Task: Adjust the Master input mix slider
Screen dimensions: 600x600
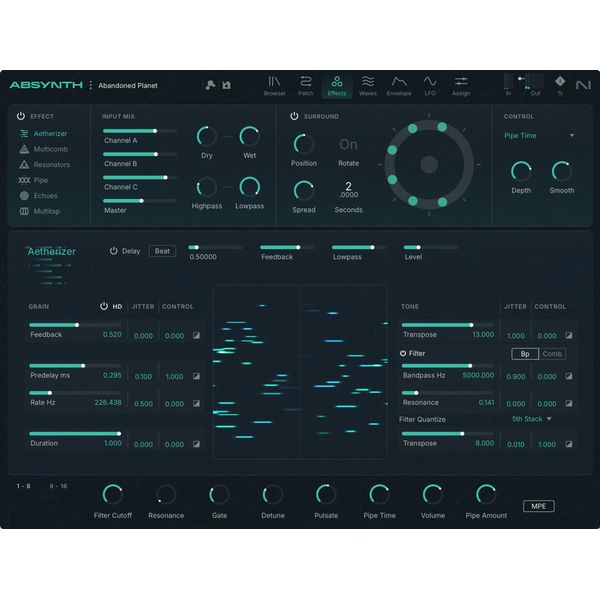Action: coord(140,201)
